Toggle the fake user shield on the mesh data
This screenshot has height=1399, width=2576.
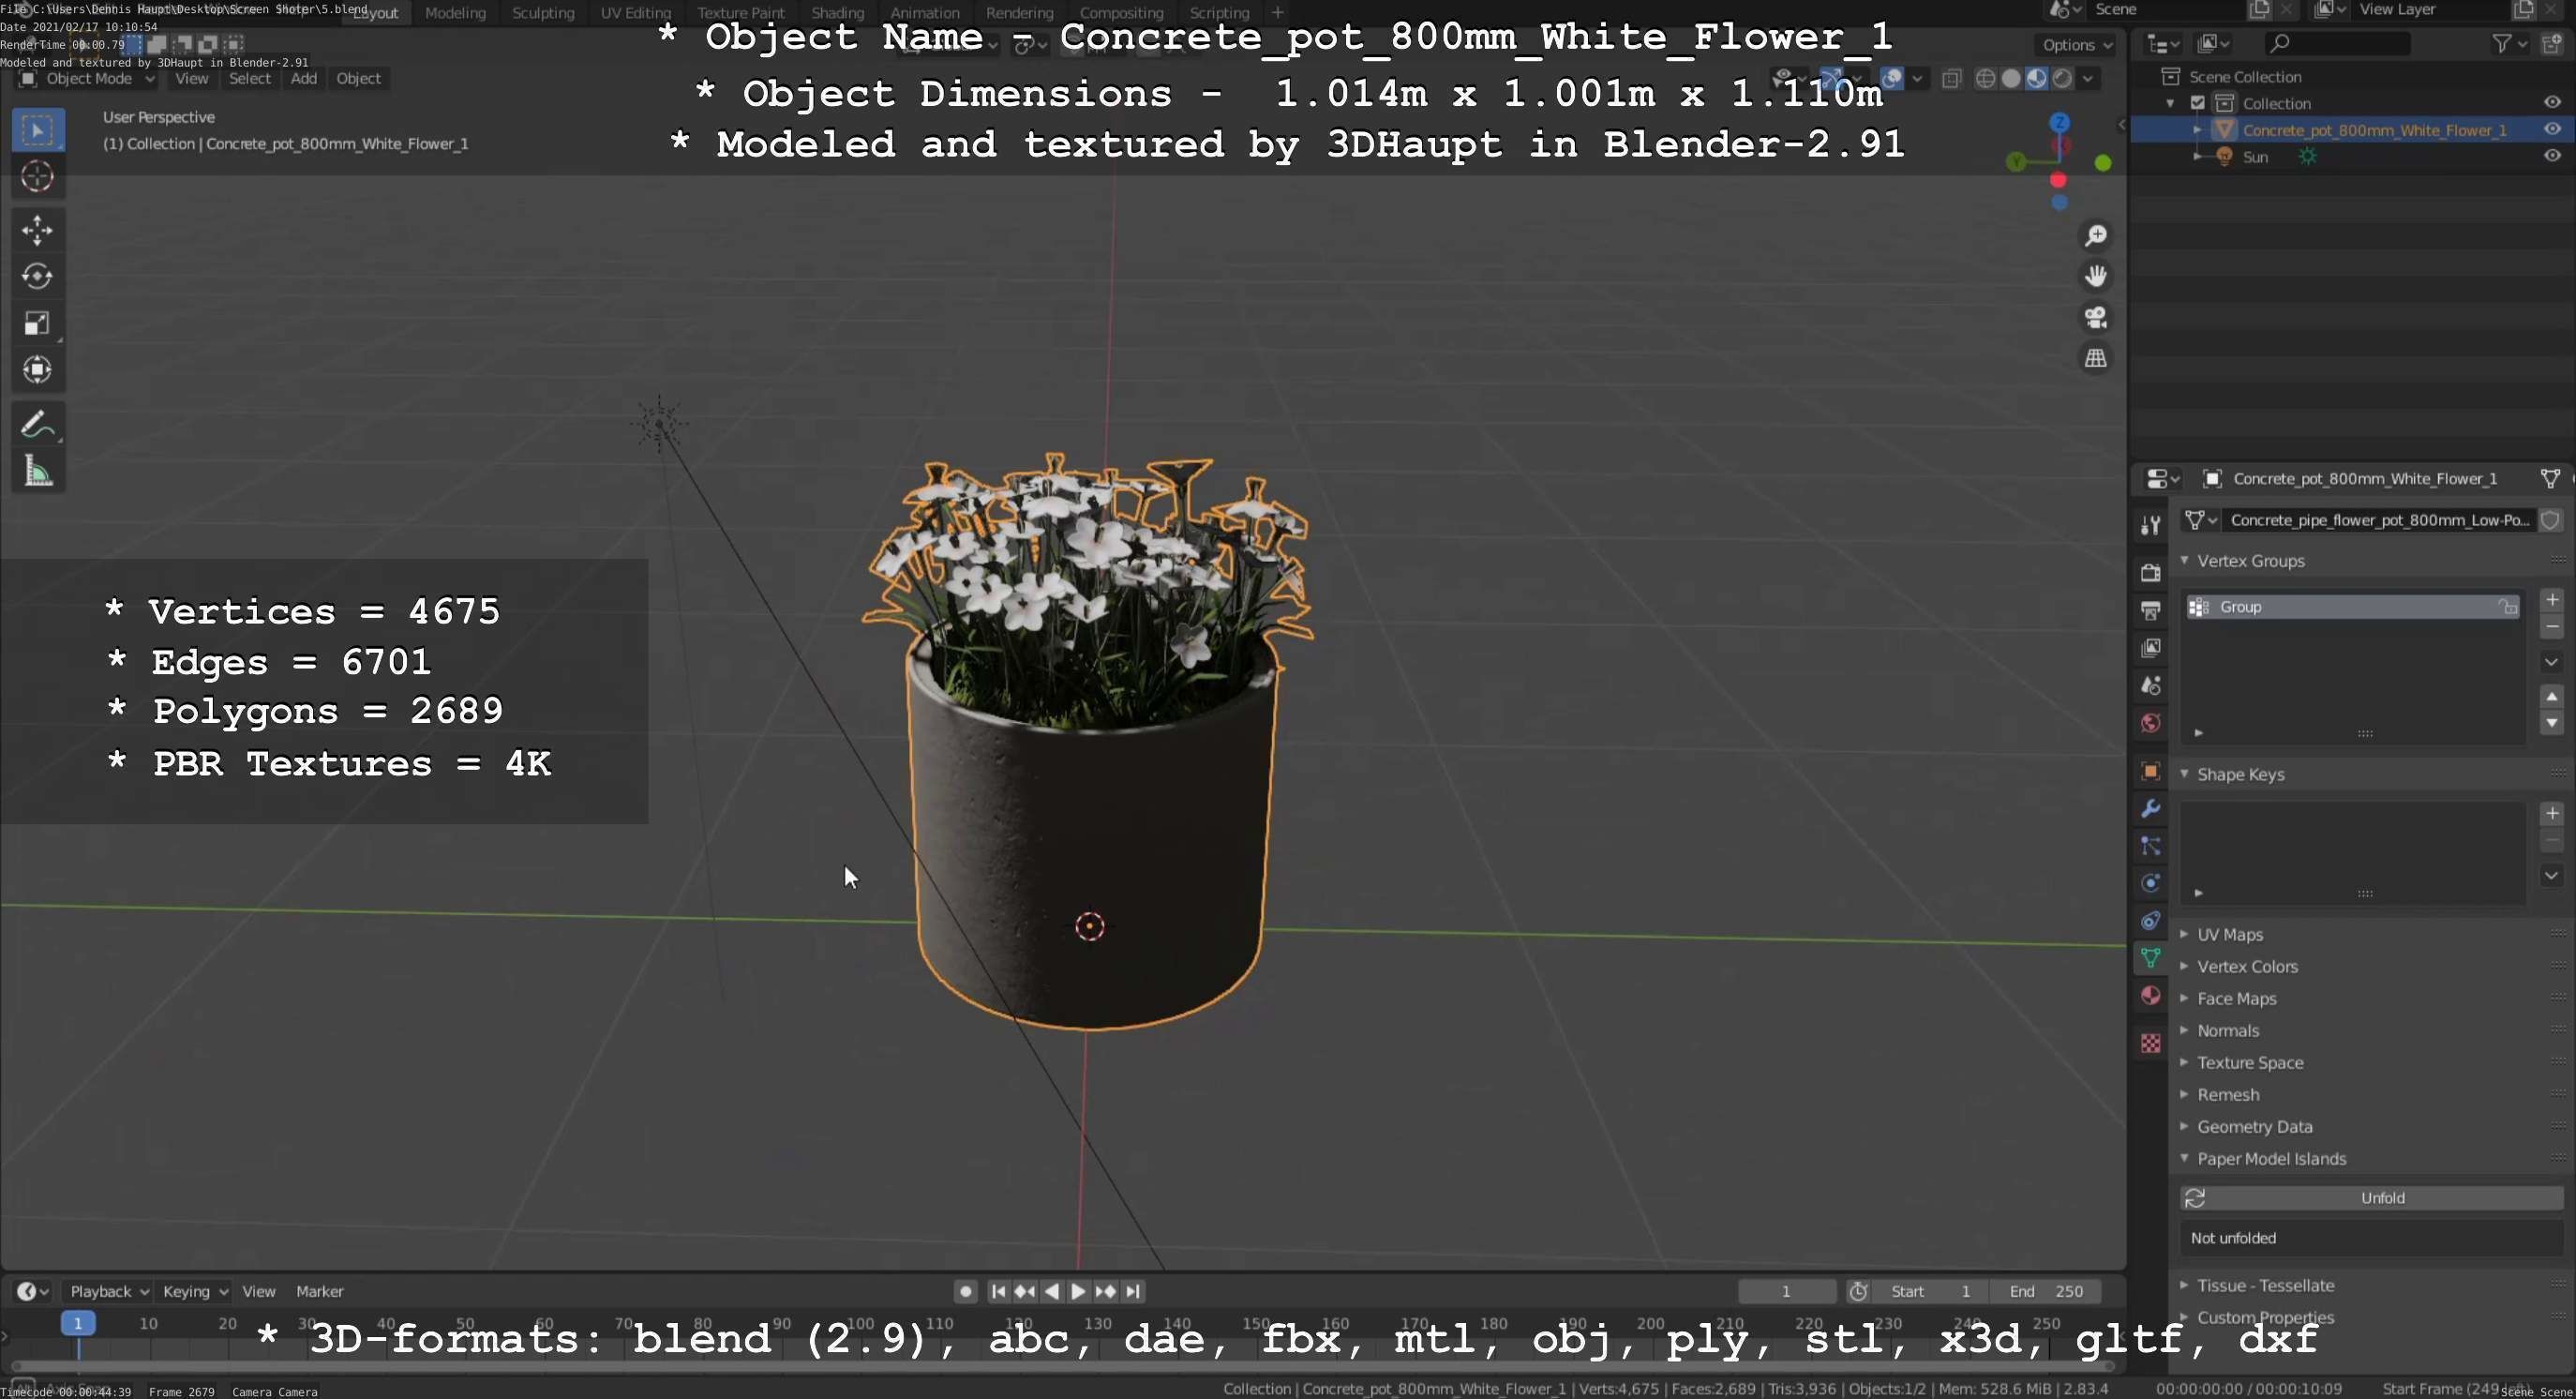coord(2550,520)
